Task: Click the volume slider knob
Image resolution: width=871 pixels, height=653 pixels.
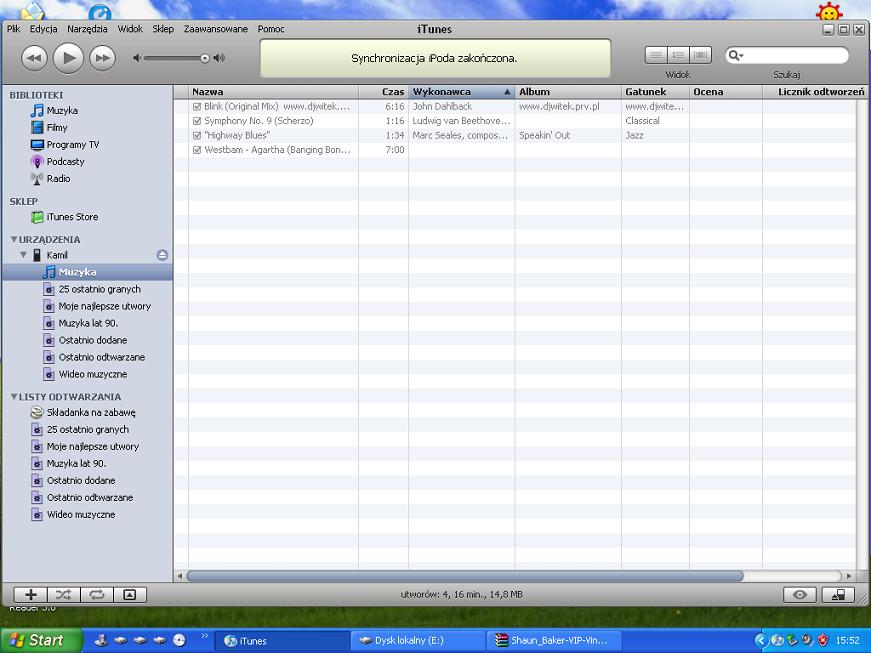Action: pos(205,58)
